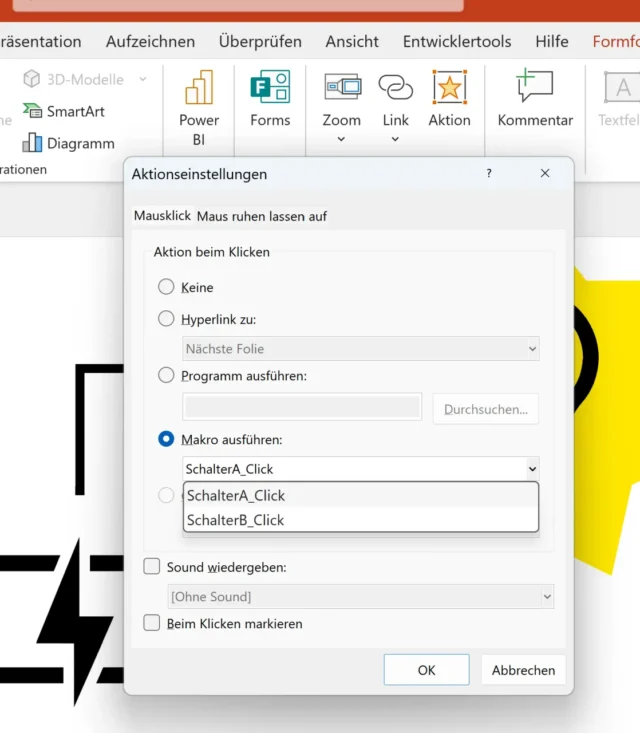Check the Beim Klicken markieren box

(152, 623)
